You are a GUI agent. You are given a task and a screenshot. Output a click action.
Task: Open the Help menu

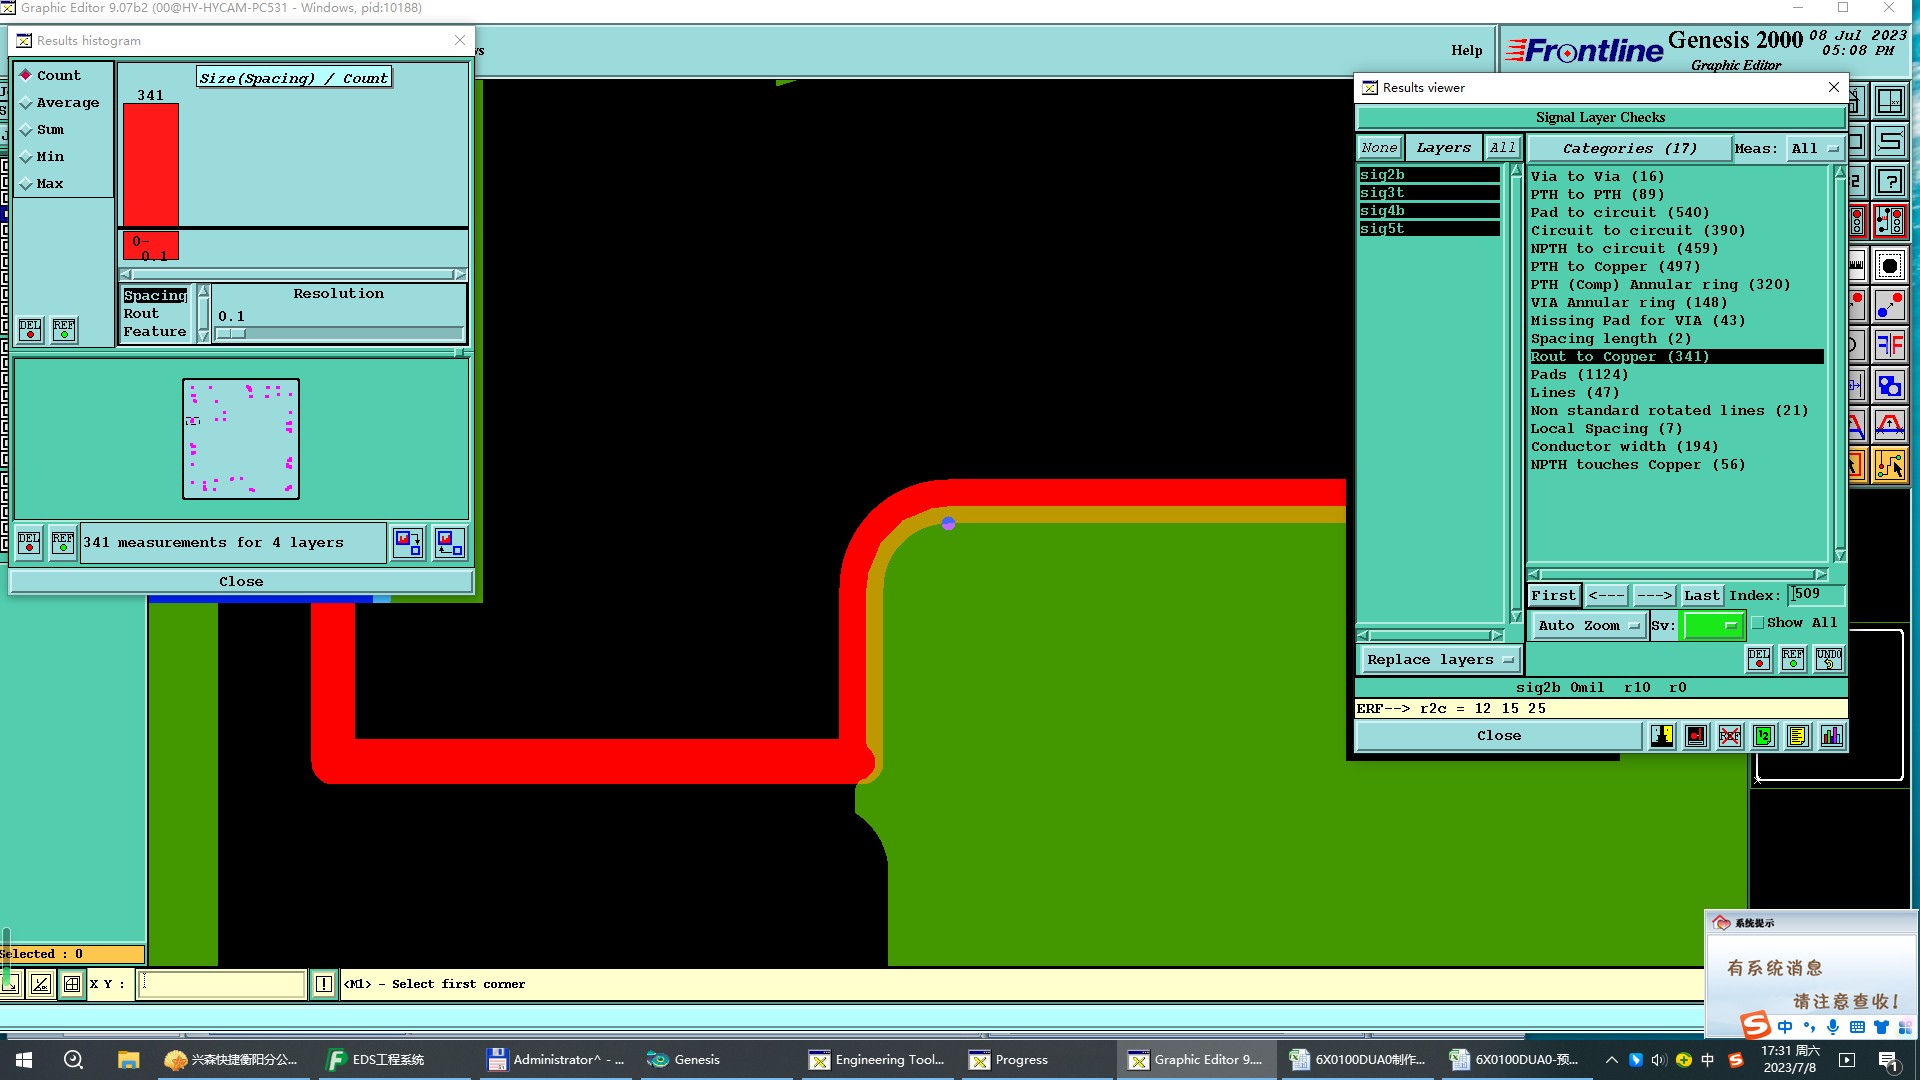[1466, 50]
